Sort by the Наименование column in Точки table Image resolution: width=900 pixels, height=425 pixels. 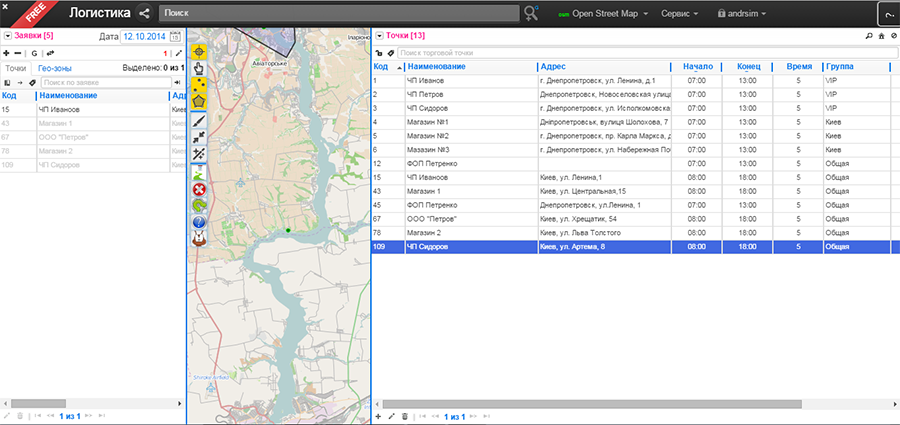pos(437,67)
